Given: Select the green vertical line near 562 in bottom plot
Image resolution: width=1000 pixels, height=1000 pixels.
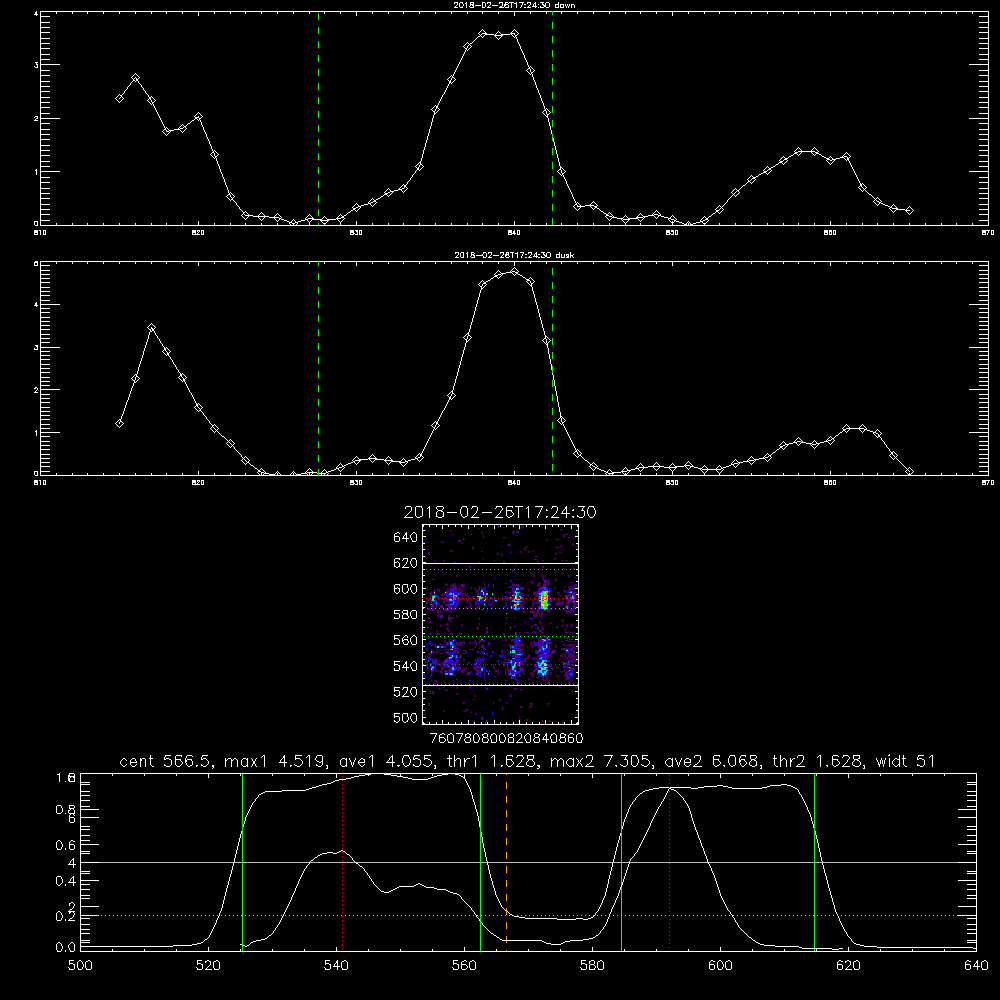Looking at the screenshot, I should pyautogui.click(x=480, y=861).
